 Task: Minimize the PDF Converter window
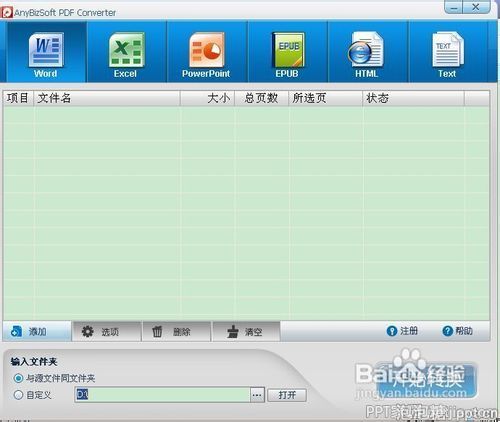coord(454,7)
